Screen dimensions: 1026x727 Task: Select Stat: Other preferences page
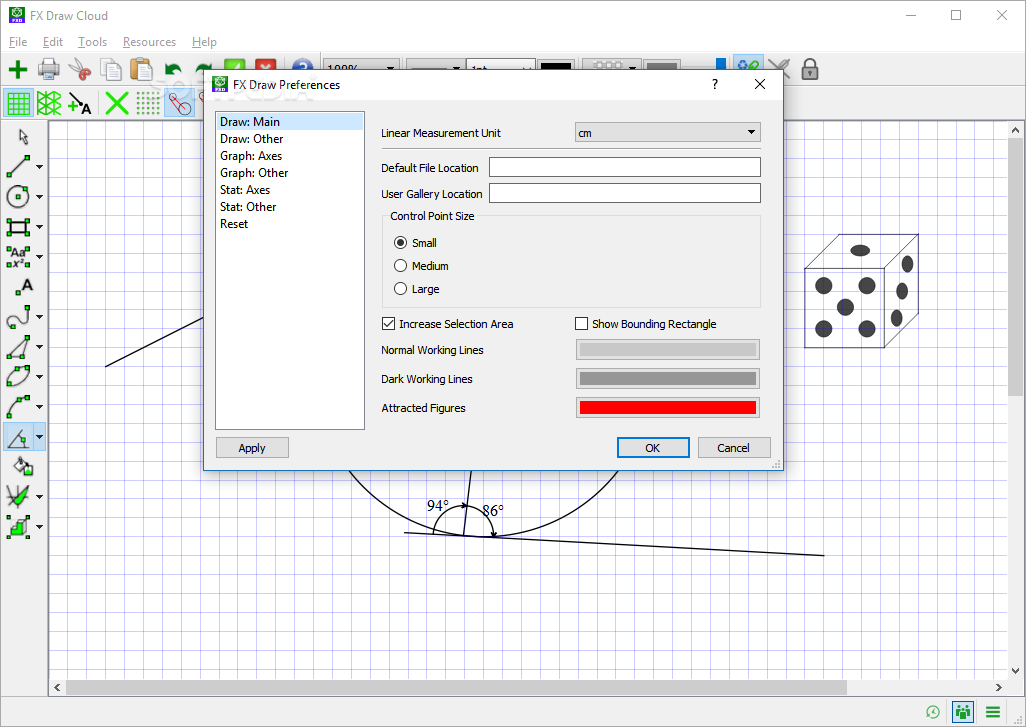tap(290, 207)
